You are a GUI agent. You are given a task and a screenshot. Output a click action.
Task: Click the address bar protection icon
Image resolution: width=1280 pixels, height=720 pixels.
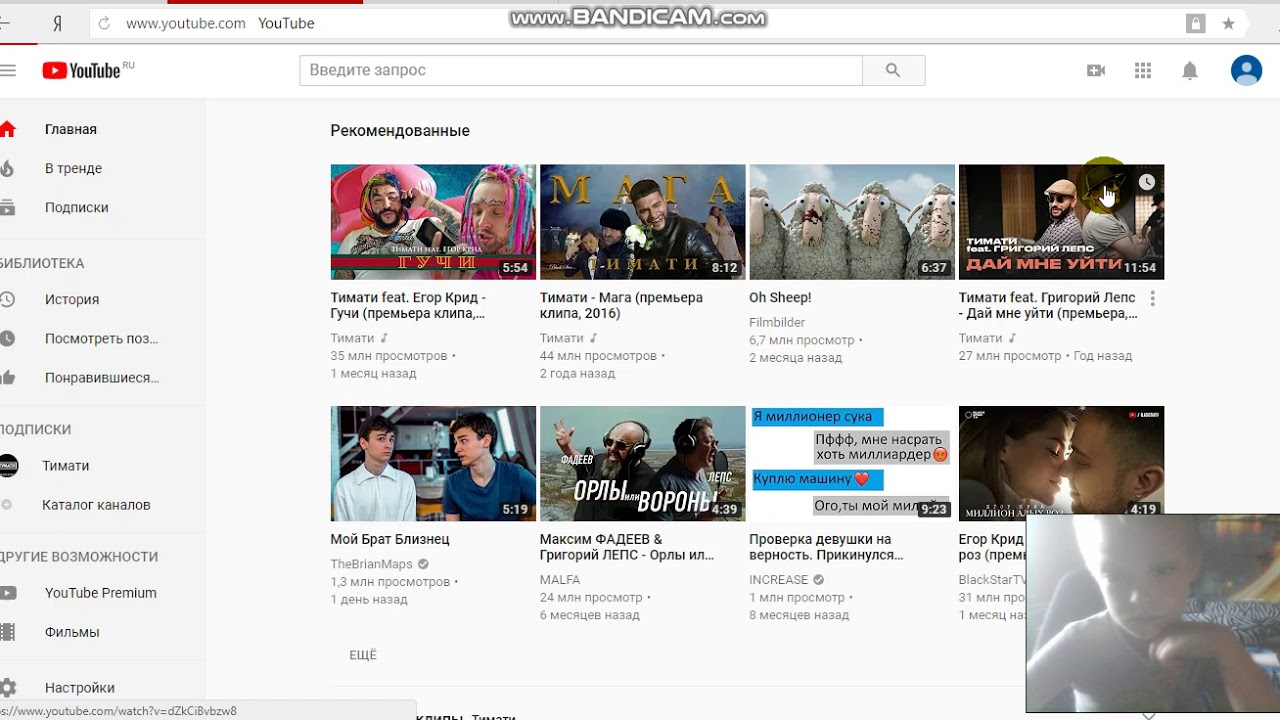[1195, 23]
